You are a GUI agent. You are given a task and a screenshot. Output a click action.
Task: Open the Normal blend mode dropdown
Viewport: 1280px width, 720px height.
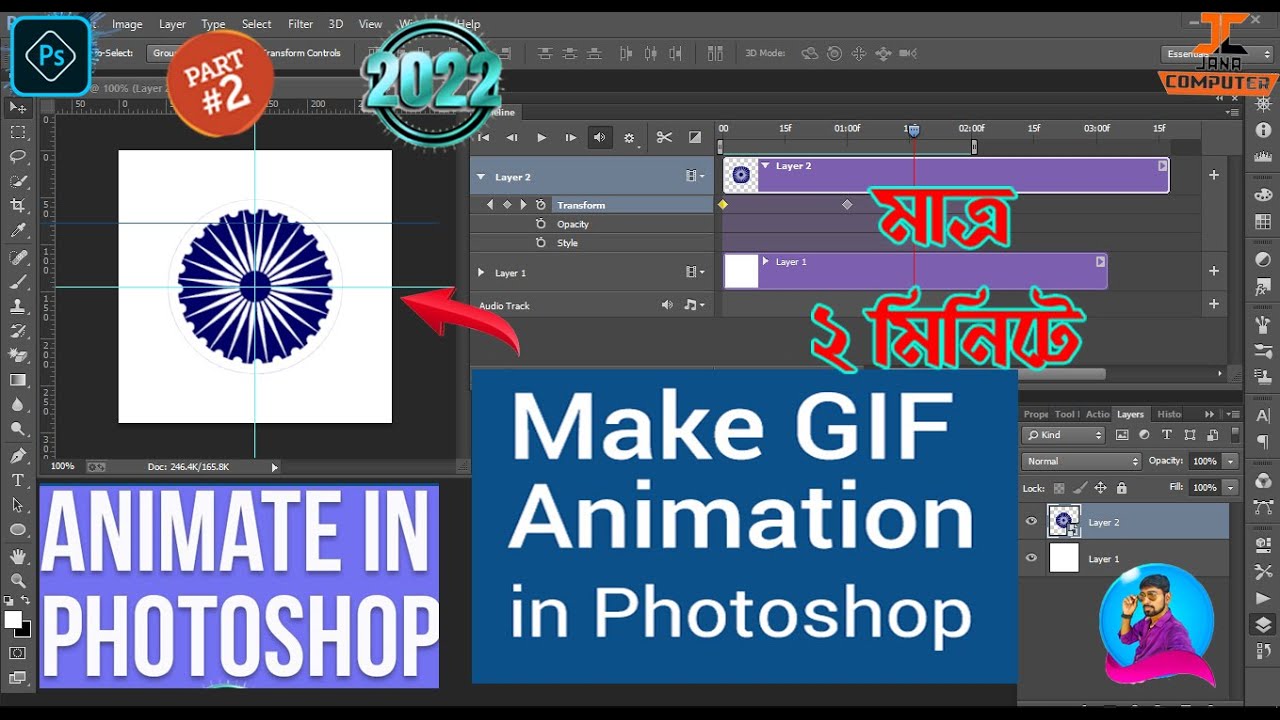(1081, 461)
